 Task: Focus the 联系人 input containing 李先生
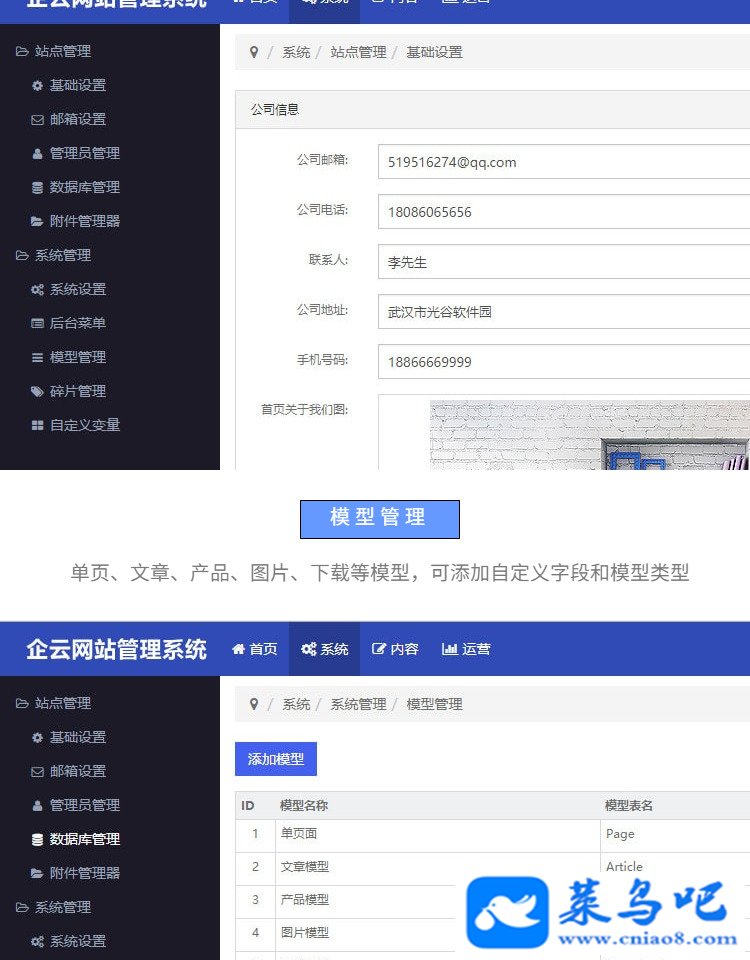564,262
